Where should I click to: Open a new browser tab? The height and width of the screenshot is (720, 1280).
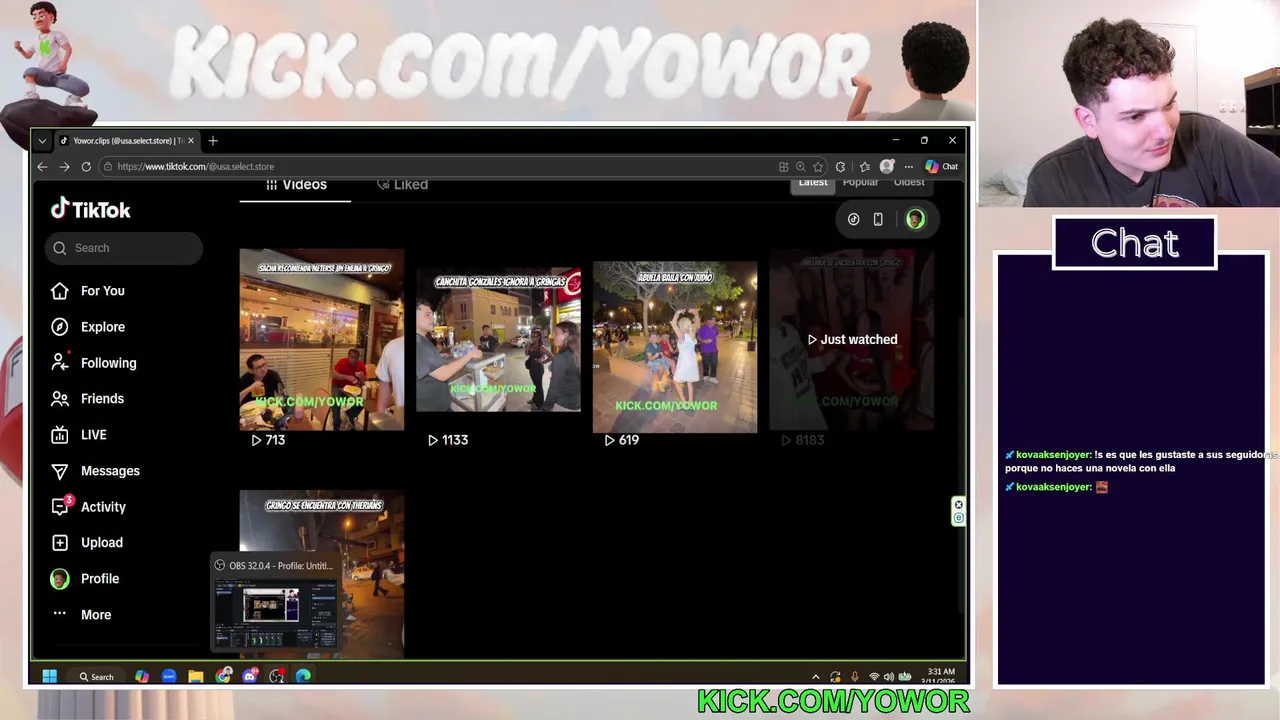coord(213,141)
